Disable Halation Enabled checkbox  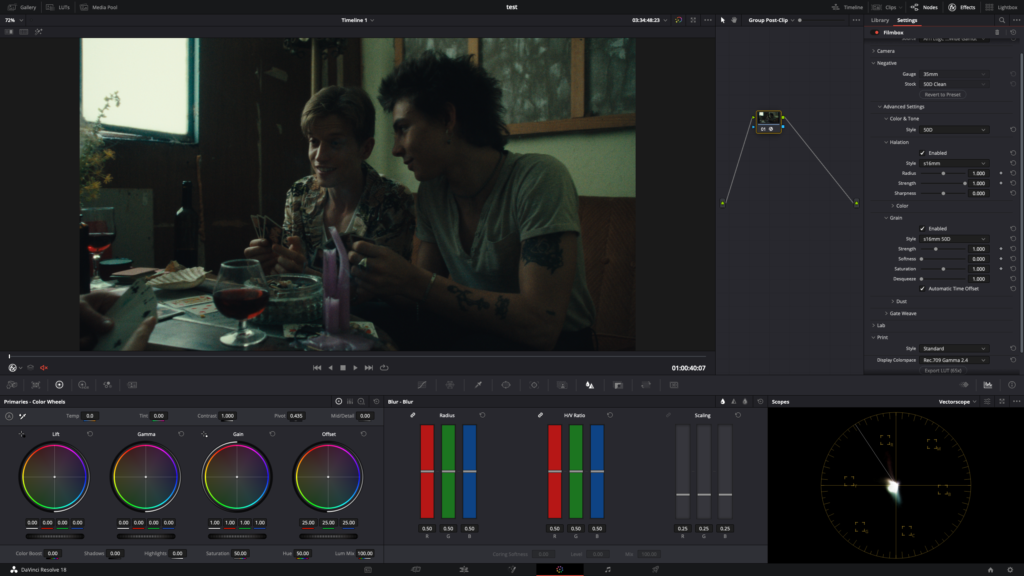pos(922,153)
